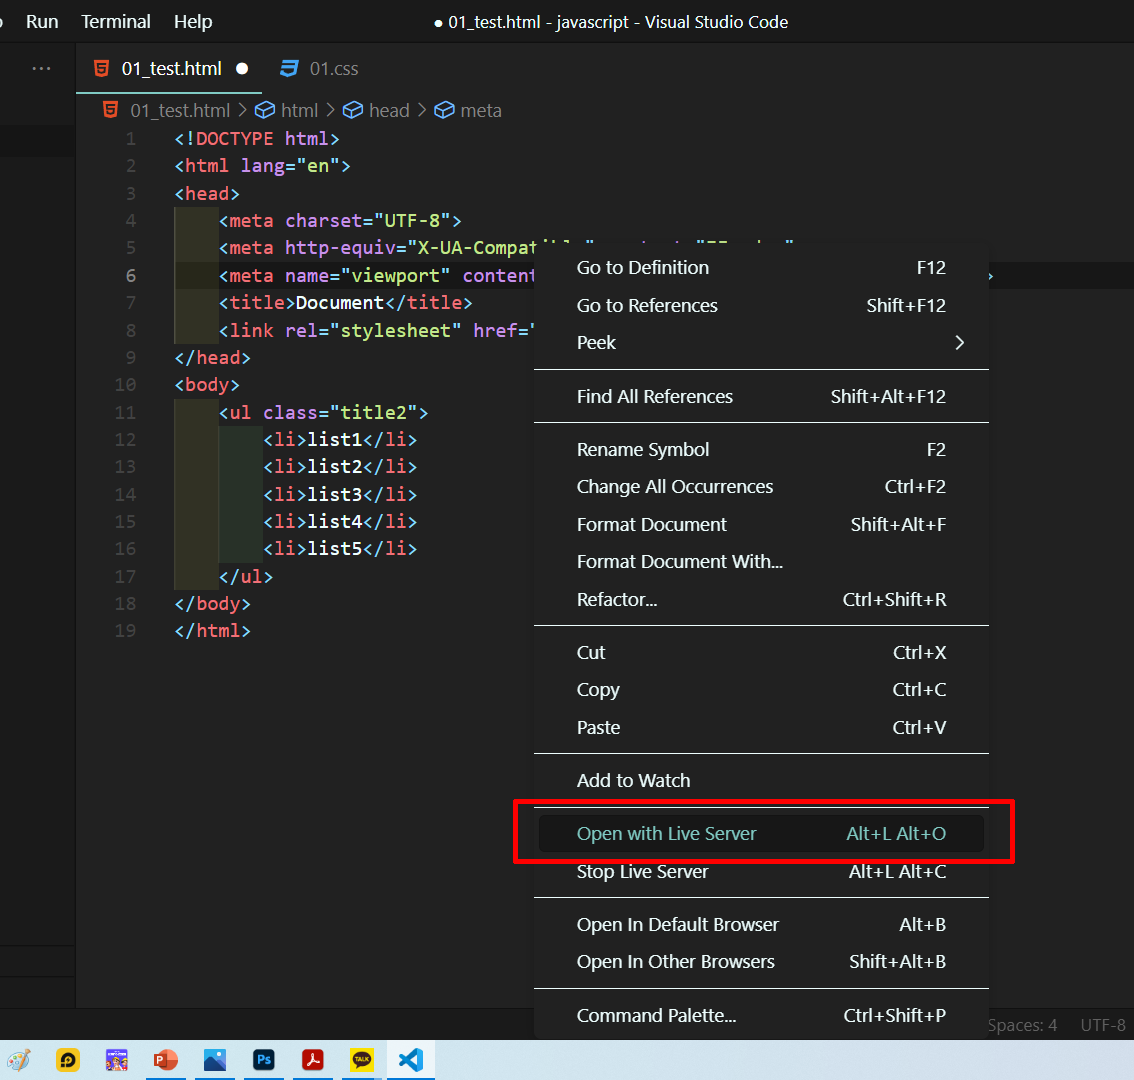Image resolution: width=1134 pixels, height=1080 pixels.
Task: Open the Terminal menu
Action: pyautogui.click(x=116, y=22)
